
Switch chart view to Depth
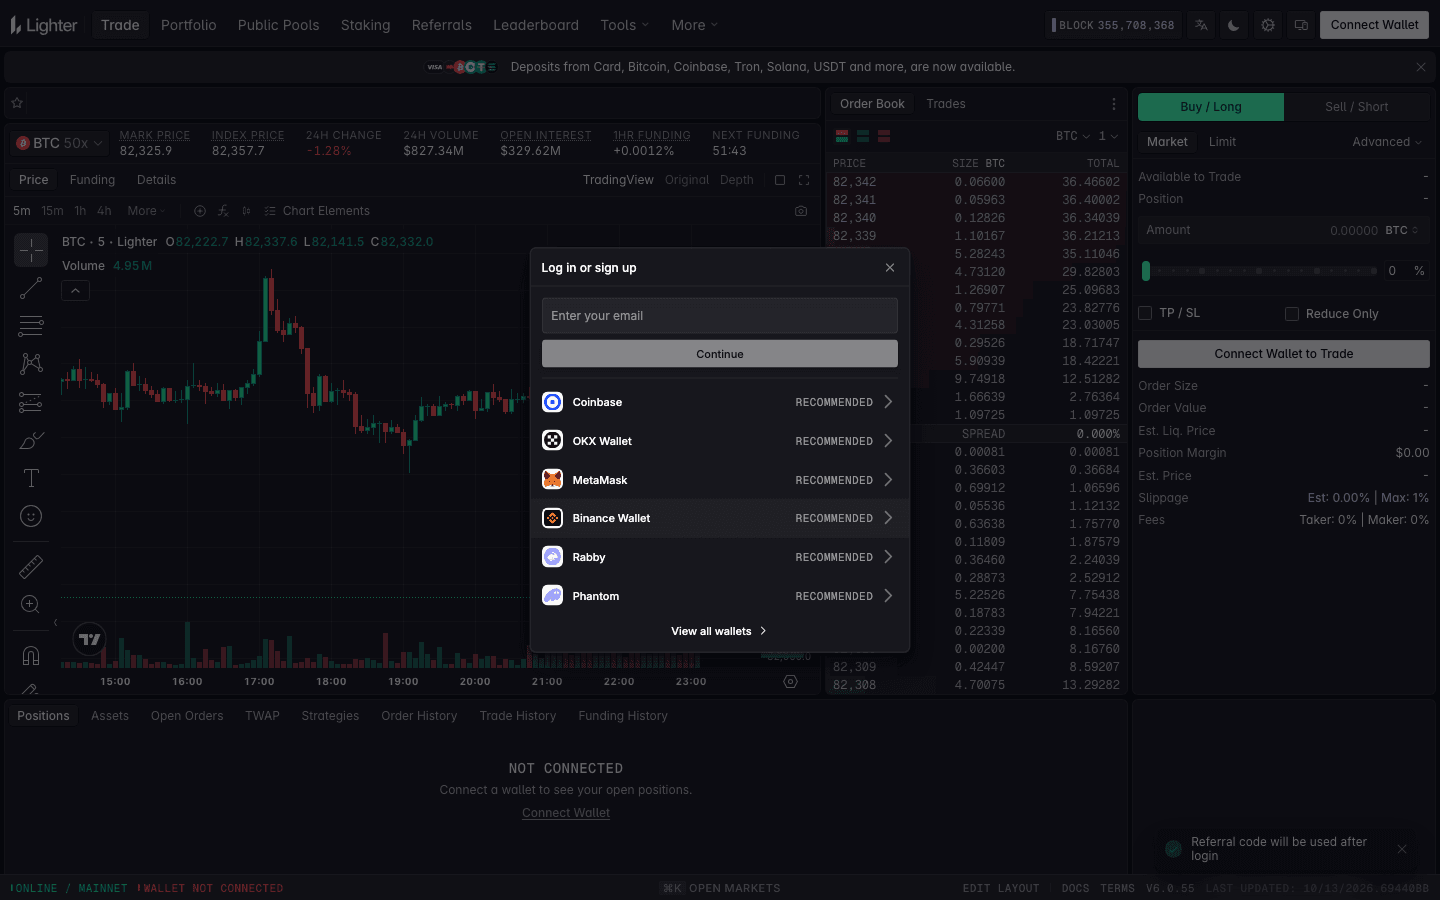coord(737,180)
